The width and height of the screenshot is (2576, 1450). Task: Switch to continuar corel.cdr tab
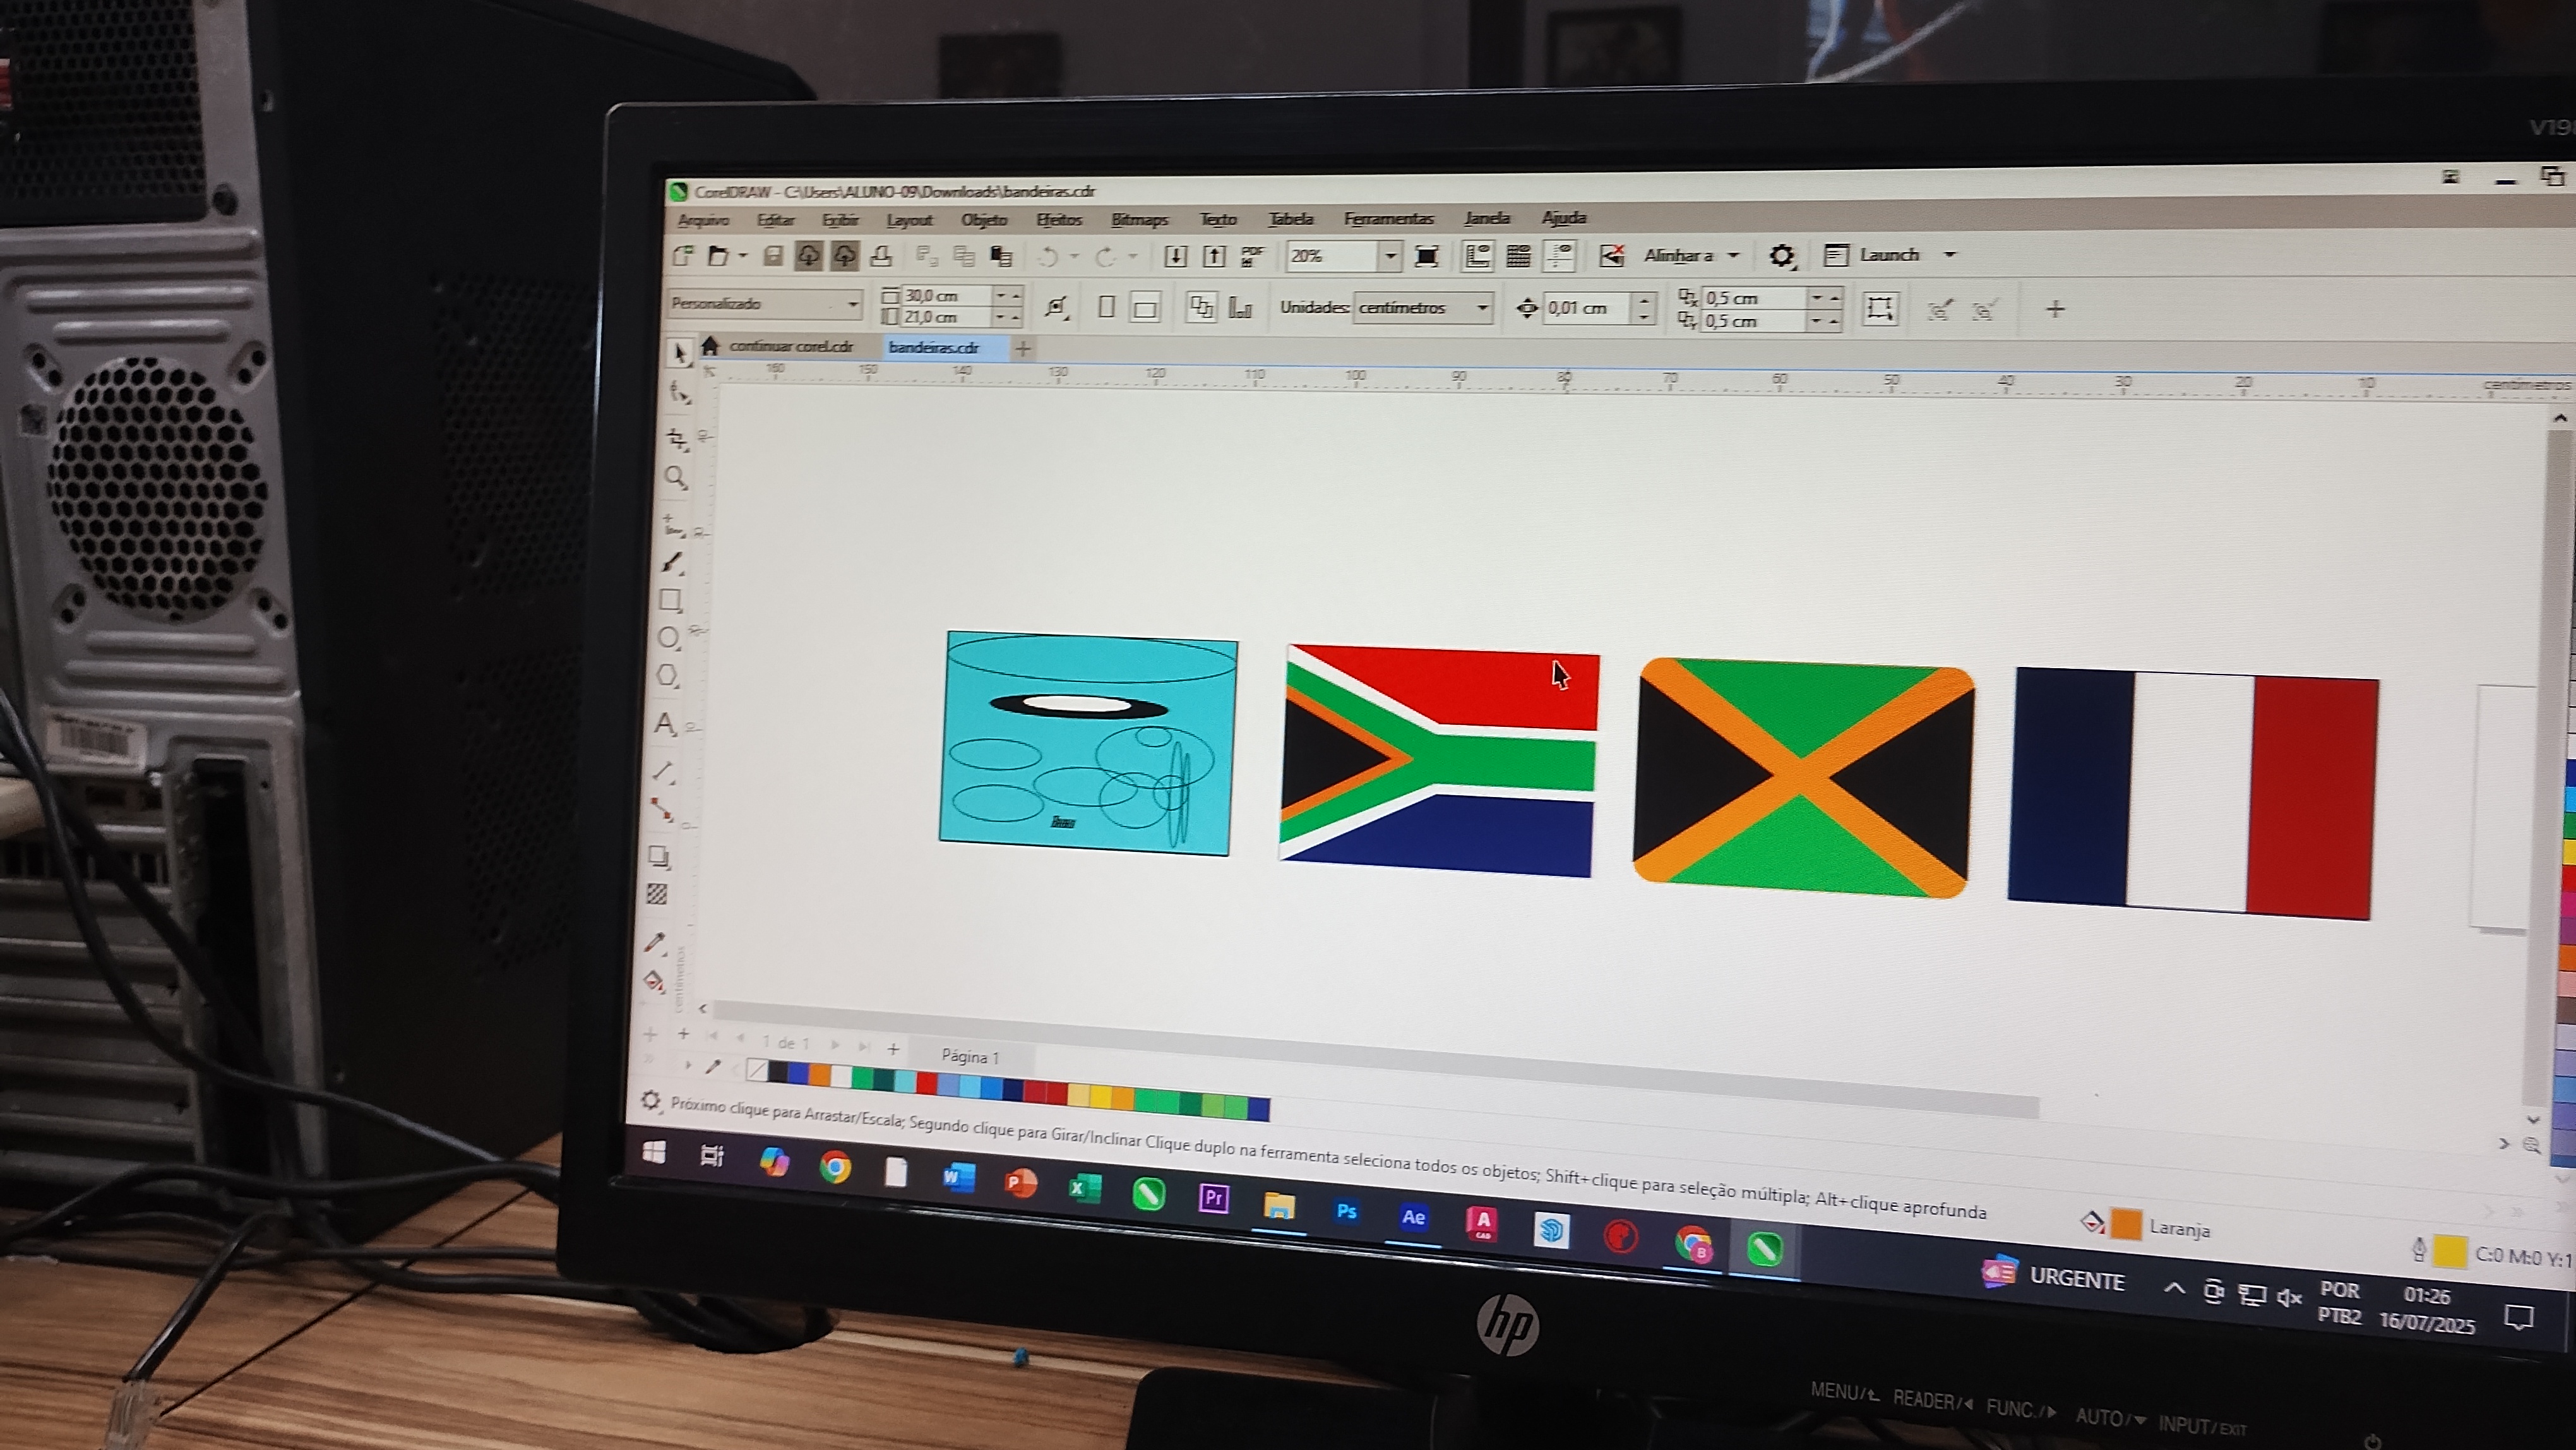click(791, 346)
